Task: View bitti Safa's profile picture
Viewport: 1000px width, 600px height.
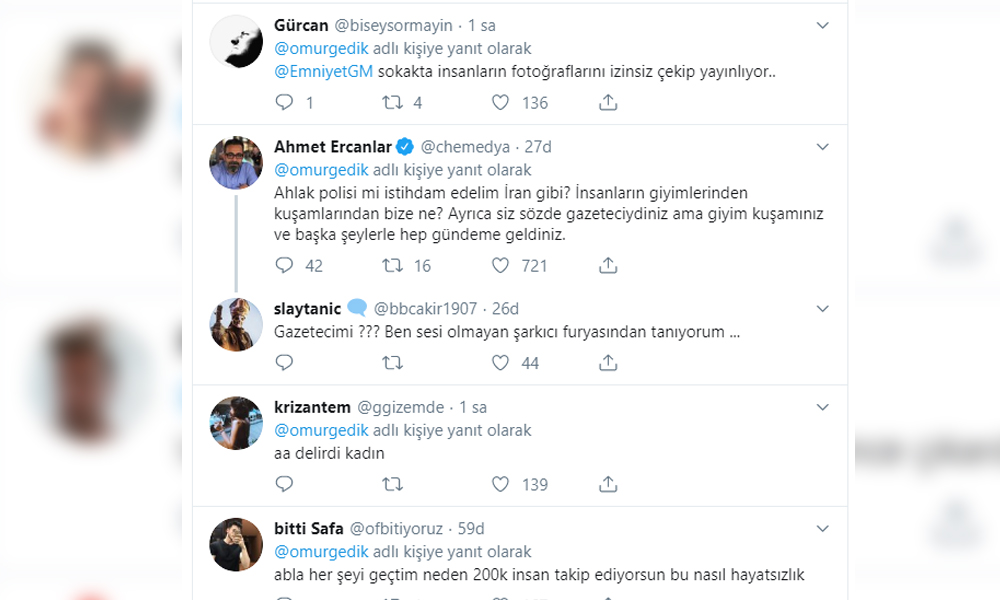Action: [236, 546]
